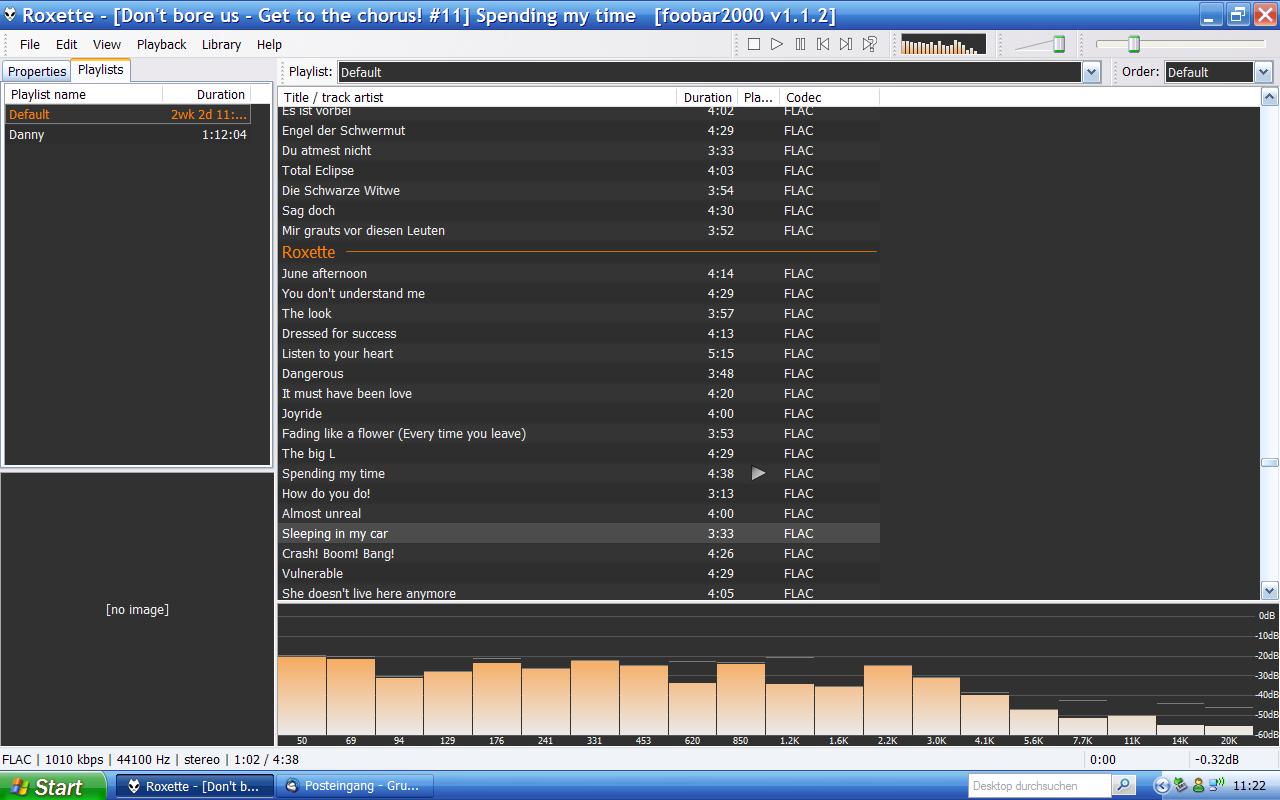This screenshot has height=800, width=1280.
Task: Skip to the previous track
Action: (x=823, y=44)
